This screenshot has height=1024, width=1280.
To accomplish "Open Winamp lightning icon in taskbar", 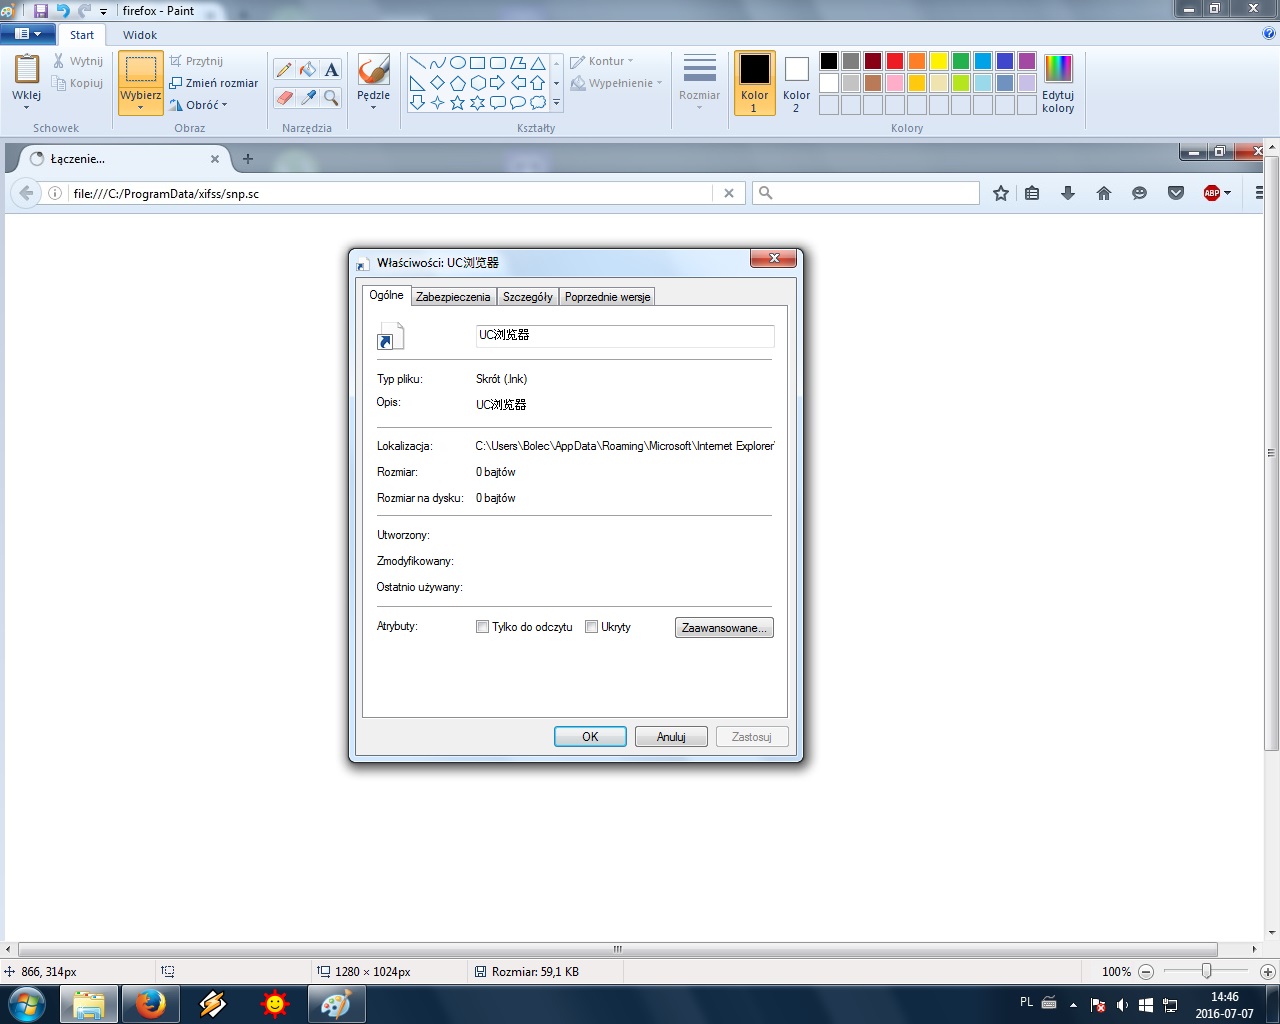I will click(x=212, y=1004).
